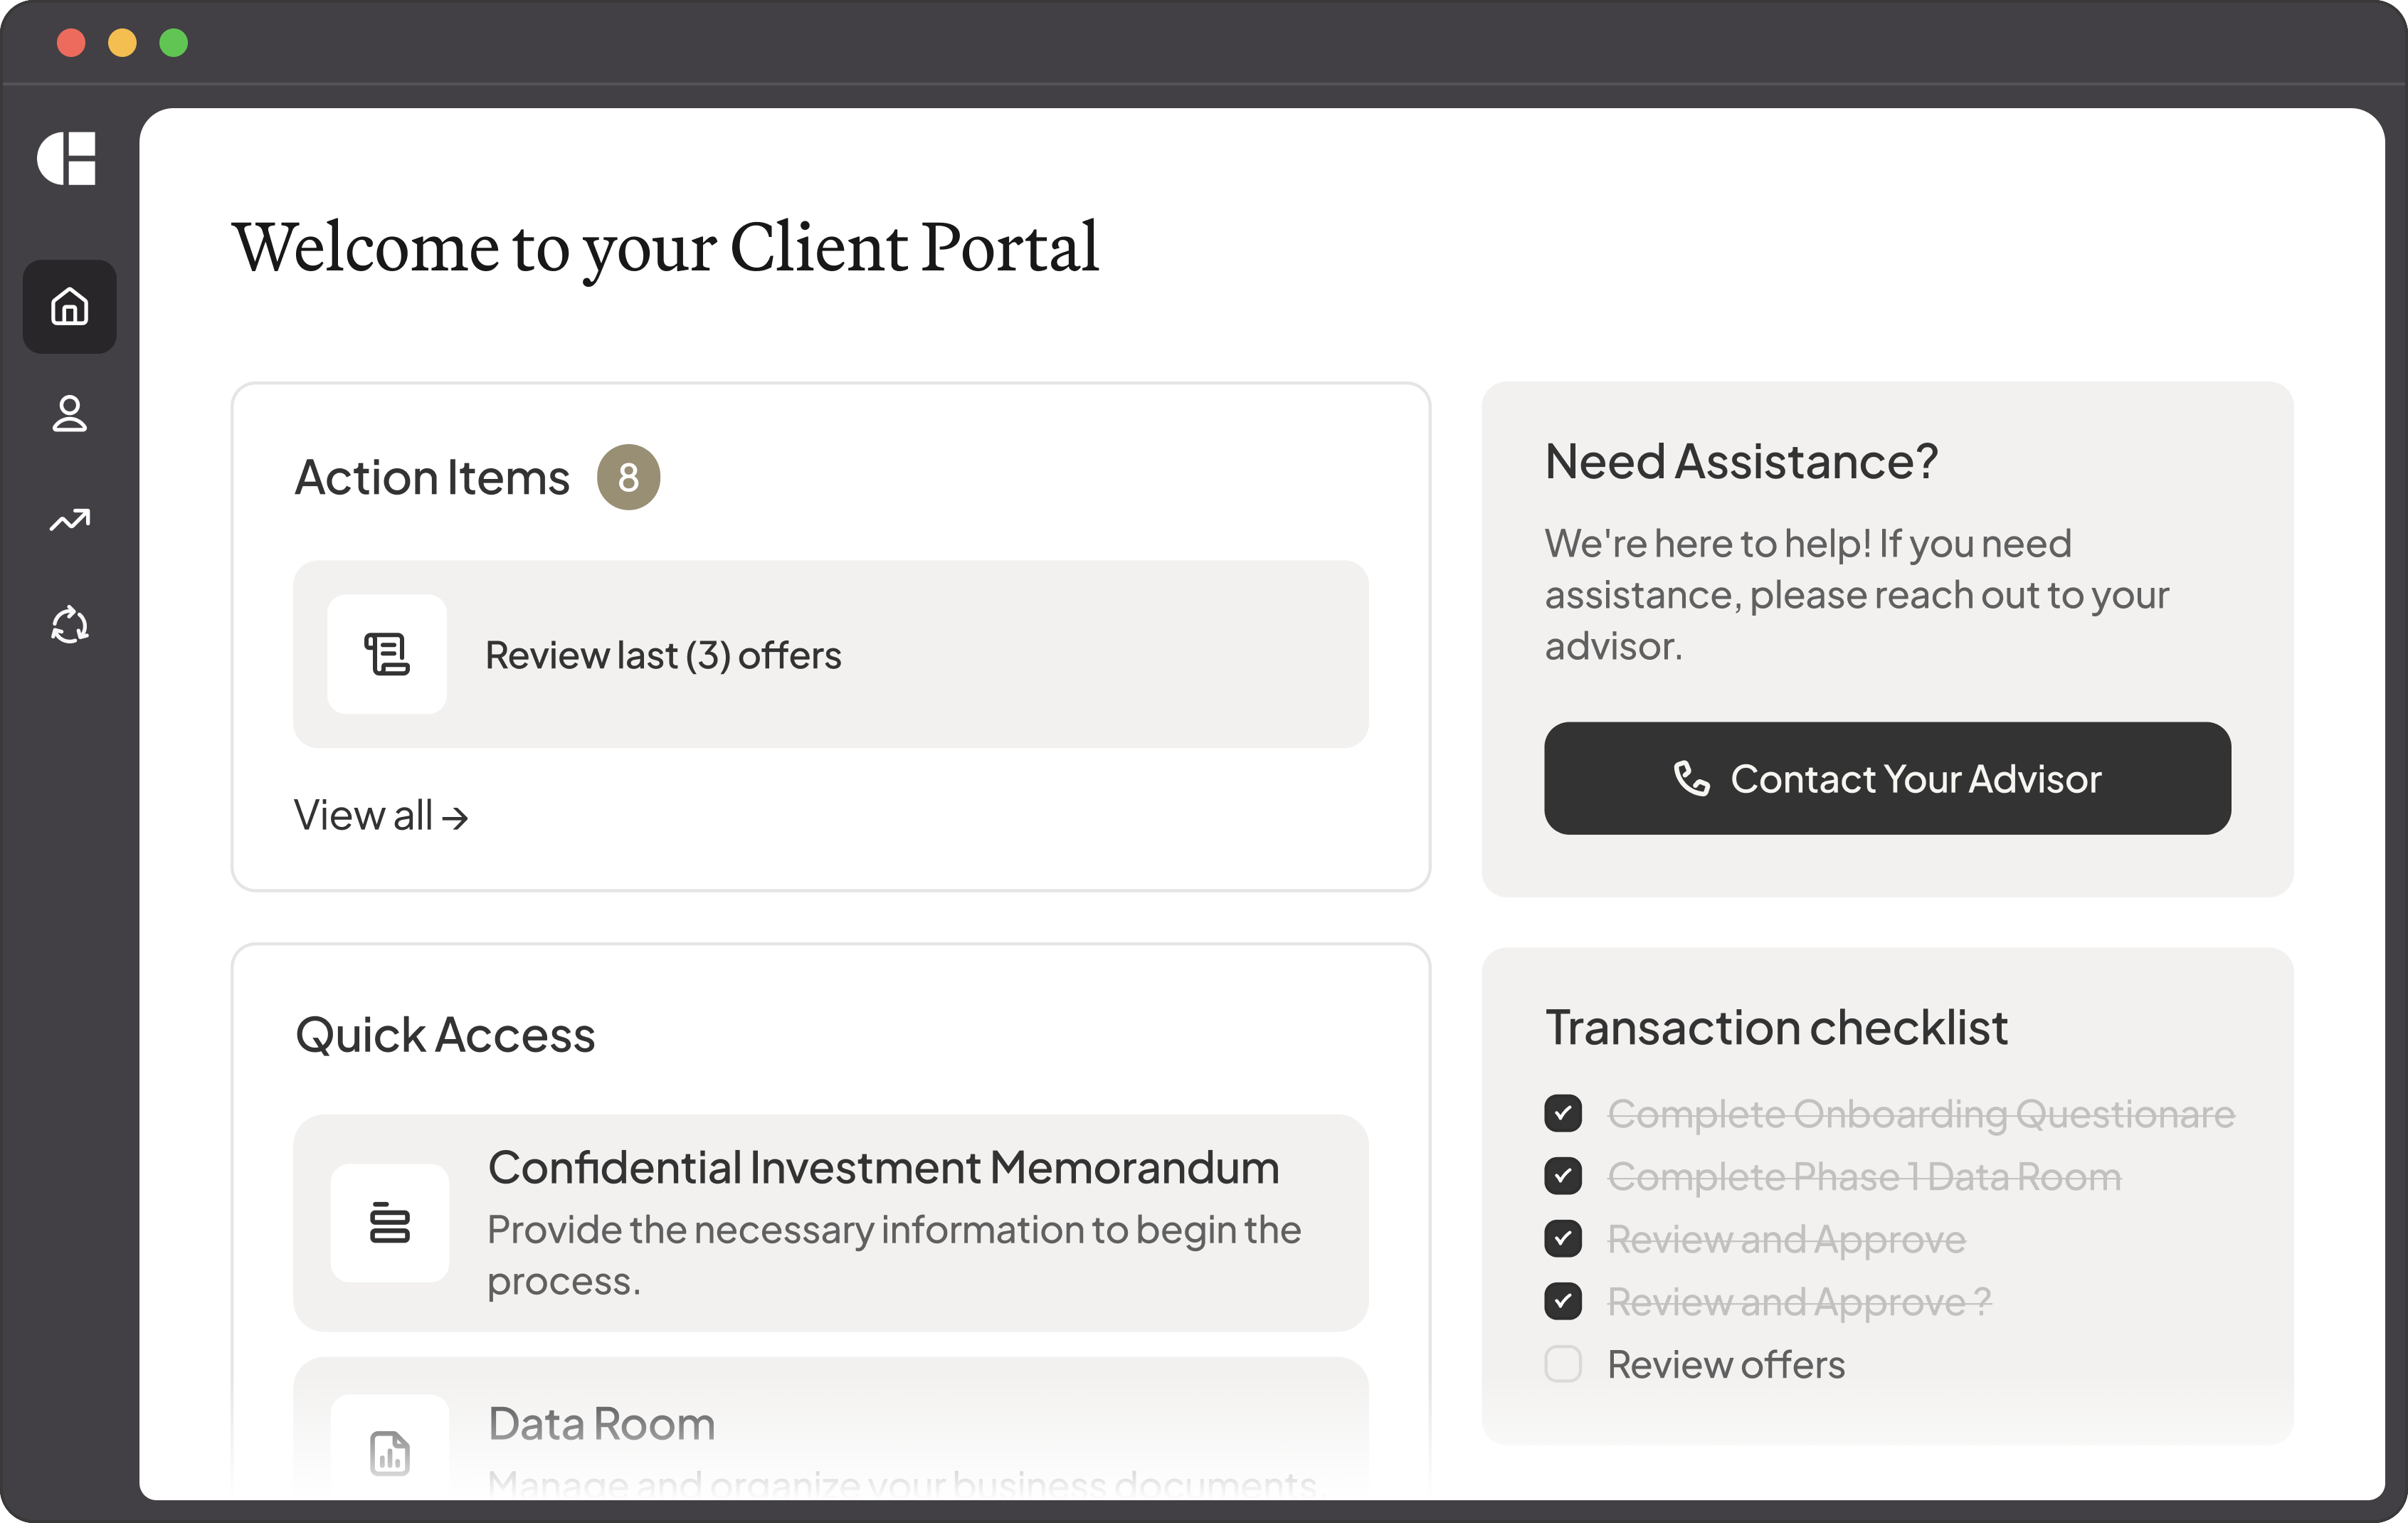Image resolution: width=2408 pixels, height=1523 pixels.
Task: Click the app logo in sidebar
Action: 67,158
